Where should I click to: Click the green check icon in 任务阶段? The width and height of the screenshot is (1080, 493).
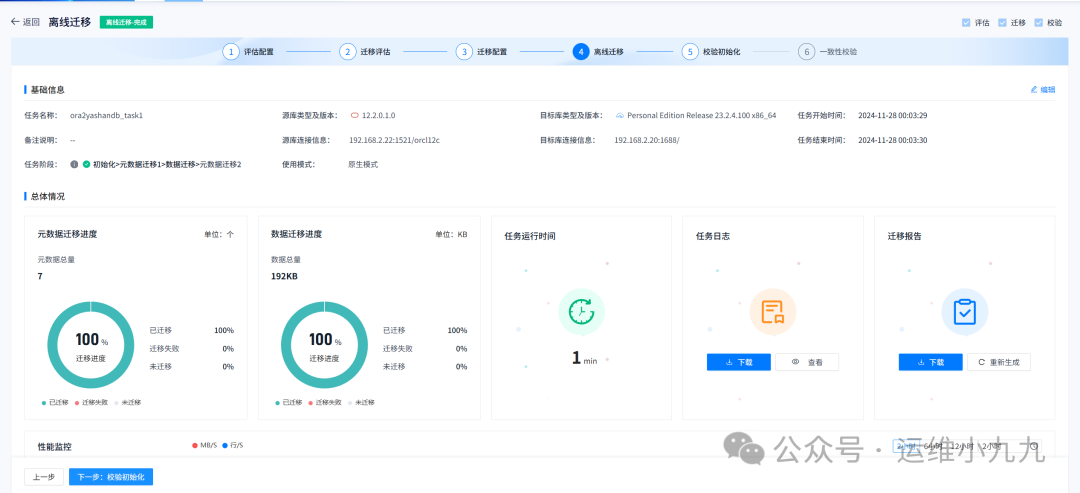[x=86, y=165]
